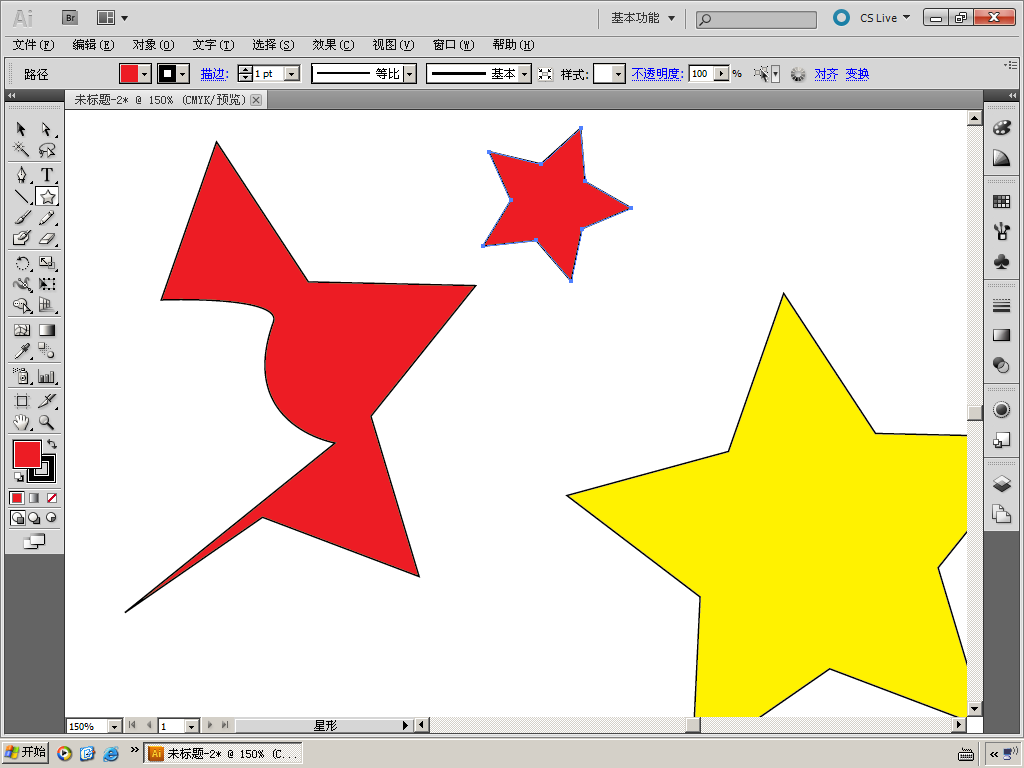Open the Symbols panel club icon
This screenshot has width=1024, height=768.
click(1001, 262)
